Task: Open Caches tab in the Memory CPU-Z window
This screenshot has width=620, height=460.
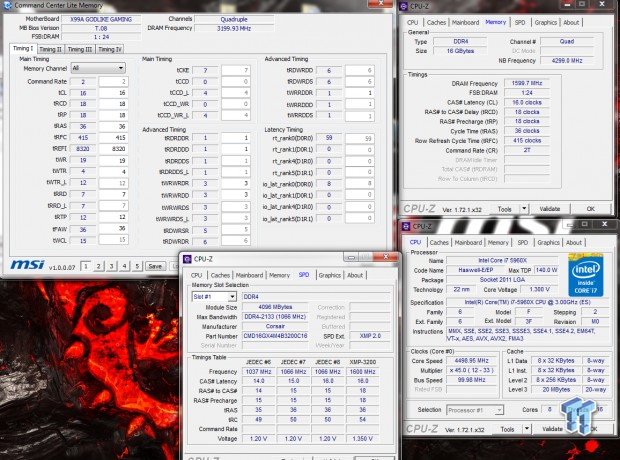Action: pos(437,23)
